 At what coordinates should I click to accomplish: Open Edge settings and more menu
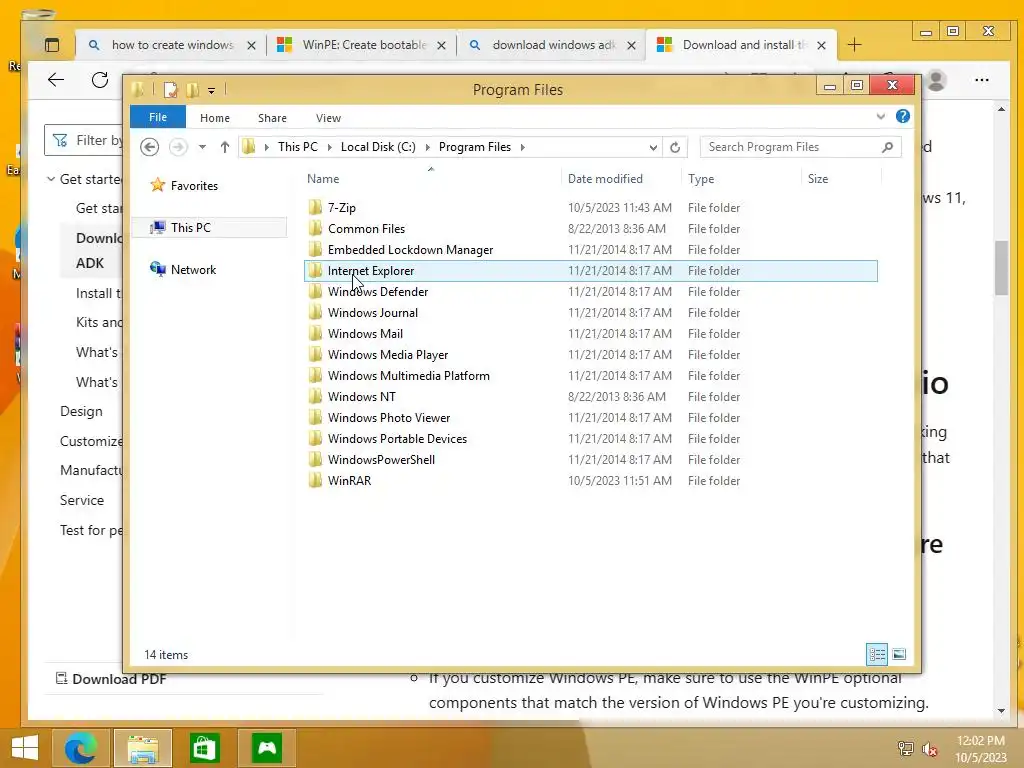pyautogui.click(x=982, y=80)
